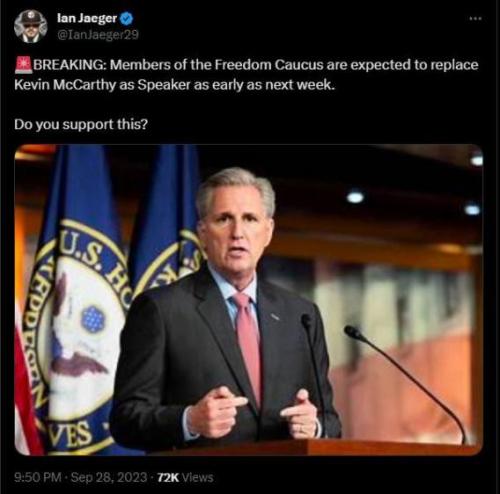The width and height of the screenshot is (500, 494).
Task: Open Ian Jaeger's profile avatar
Action: pyautogui.click(x=30, y=26)
